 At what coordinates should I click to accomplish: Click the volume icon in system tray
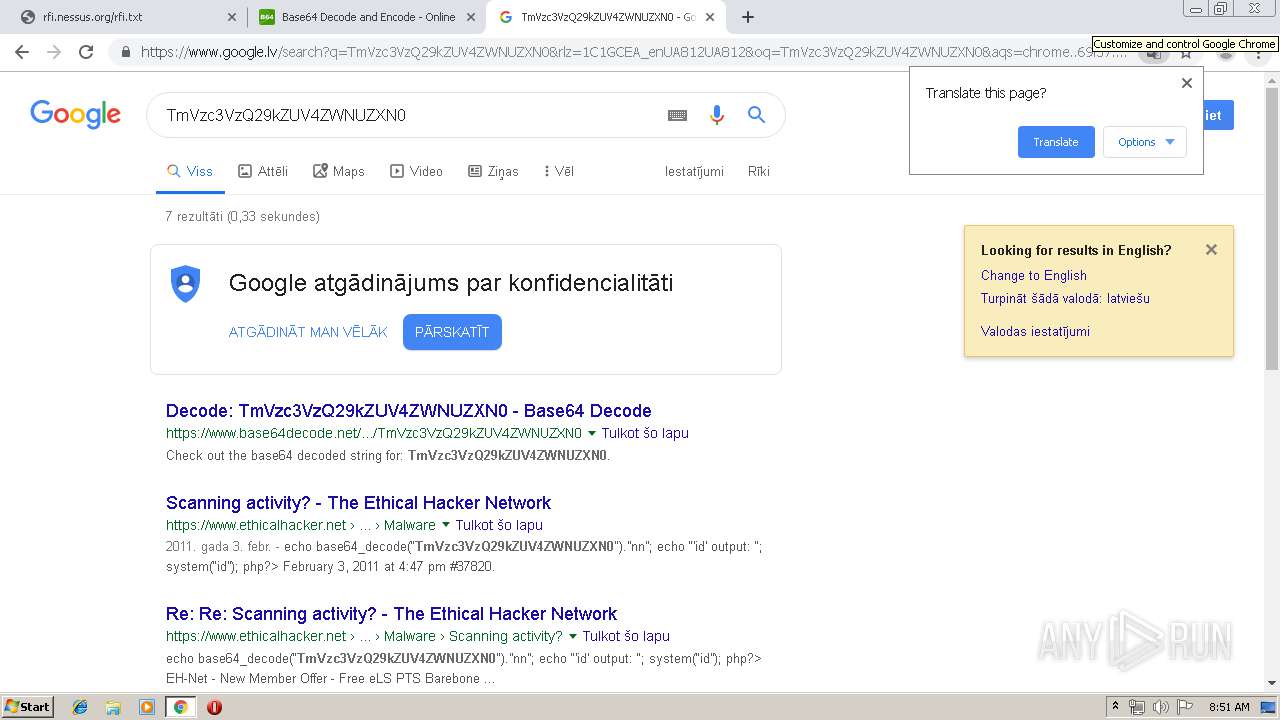(x=1160, y=707)
